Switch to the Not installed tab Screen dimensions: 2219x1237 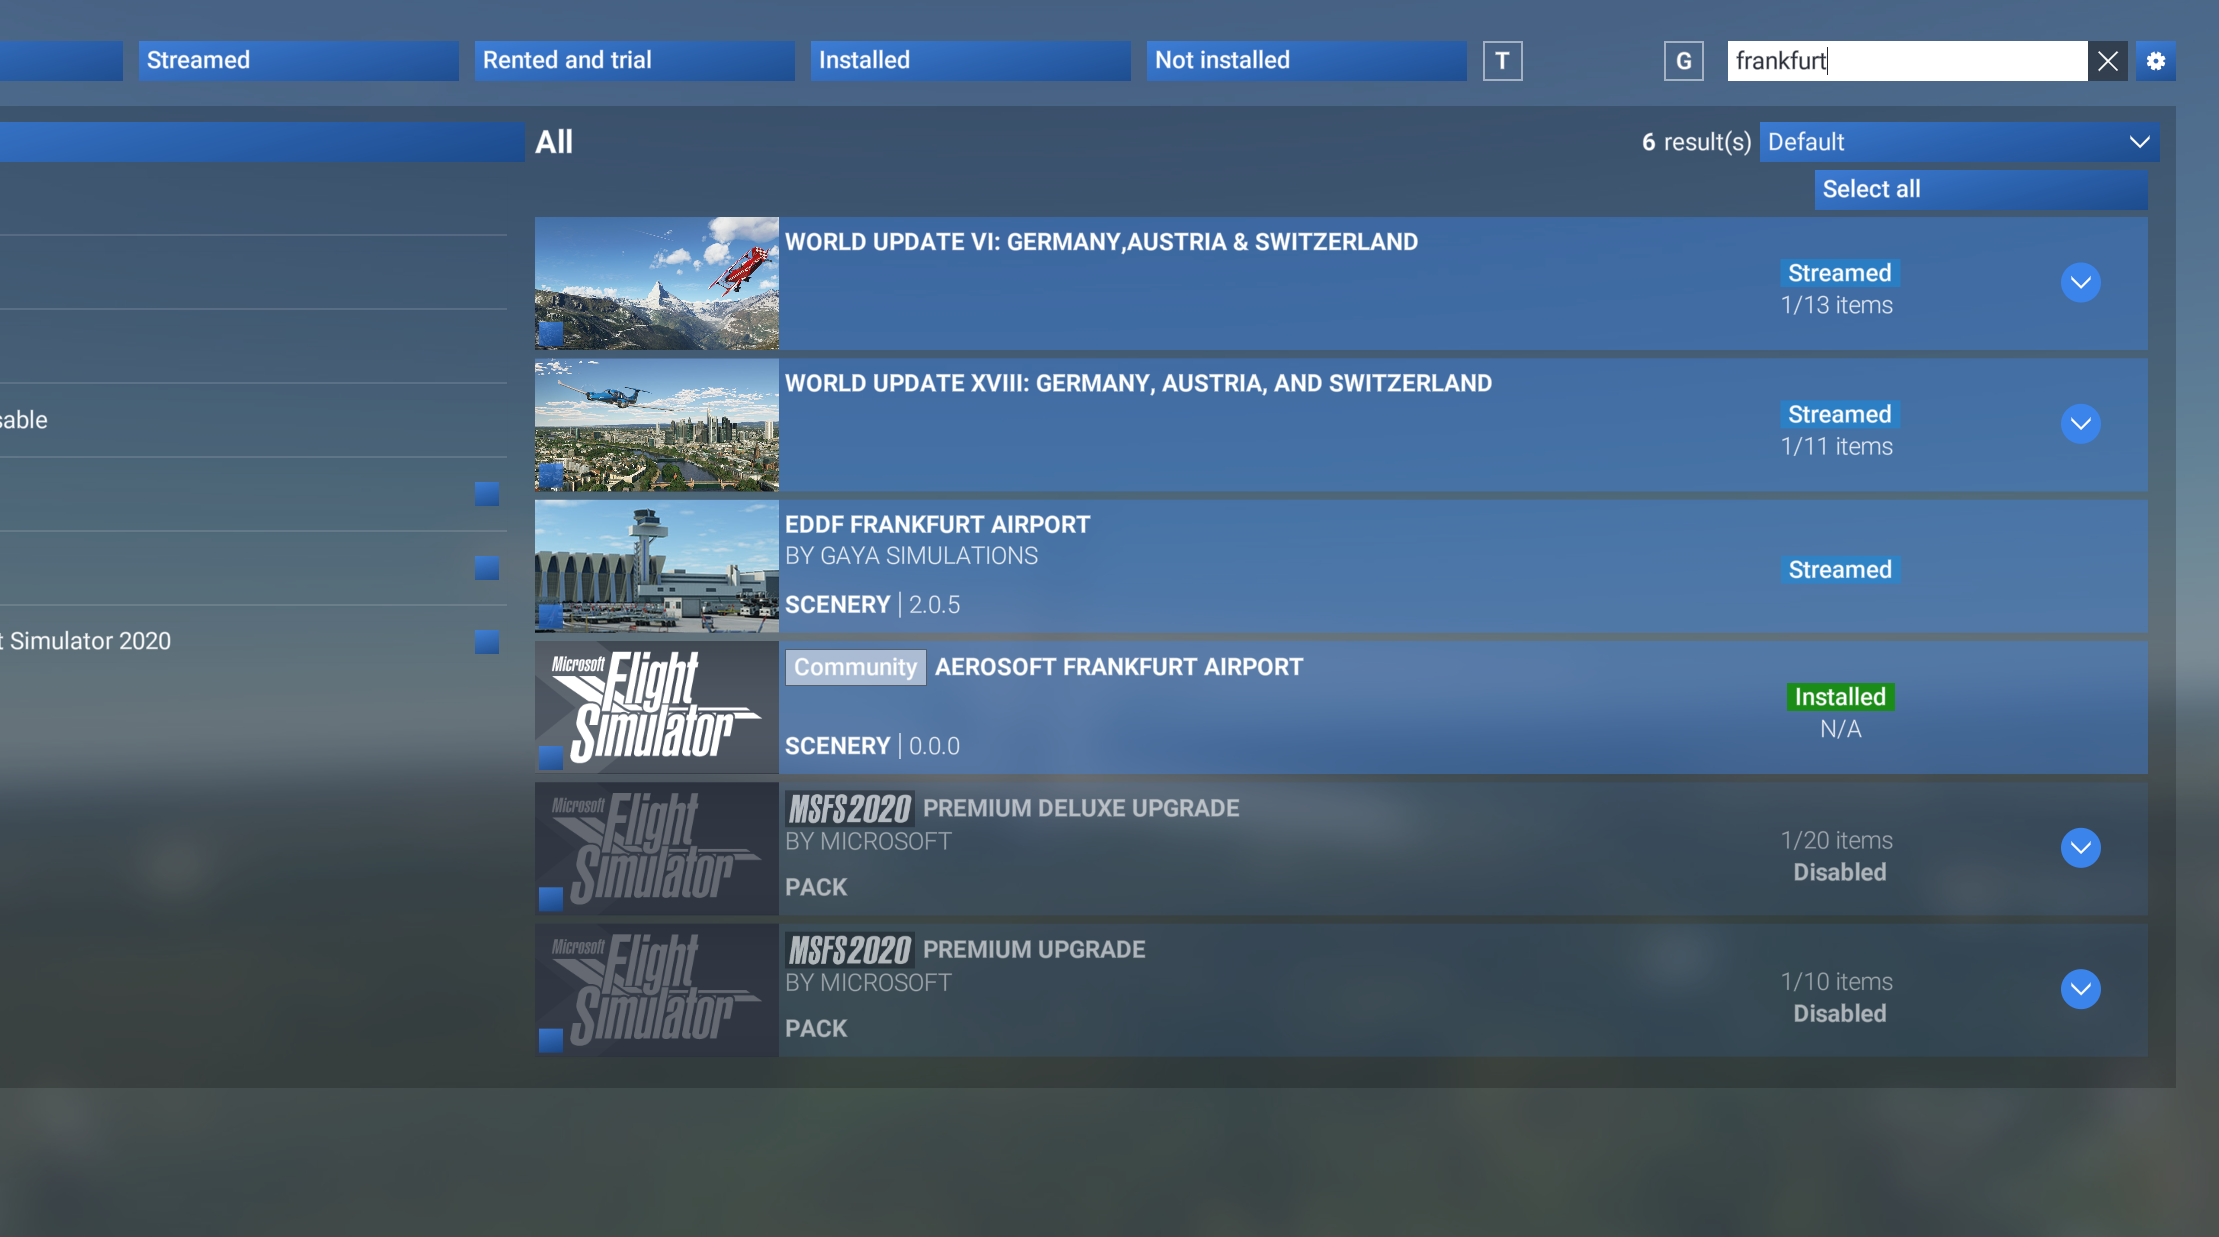[x=1307, y=61]
